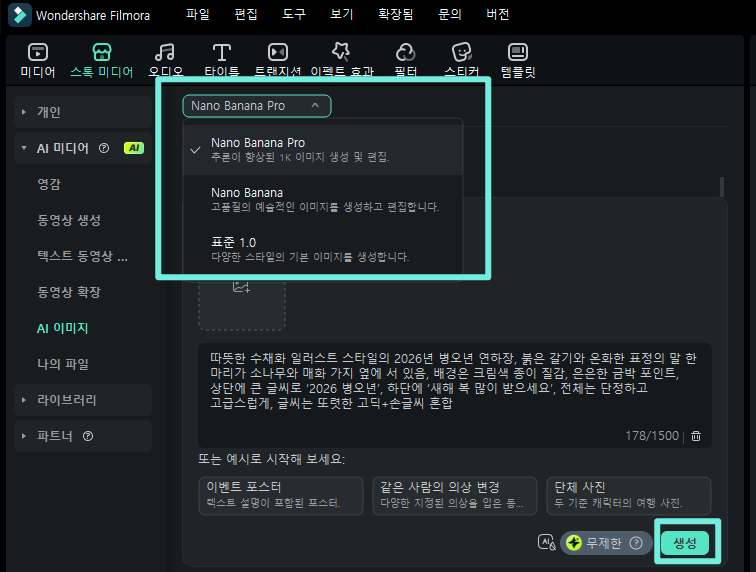756x572 pixels.
Task: Expand the 개인 section
Action: [83, 112]
